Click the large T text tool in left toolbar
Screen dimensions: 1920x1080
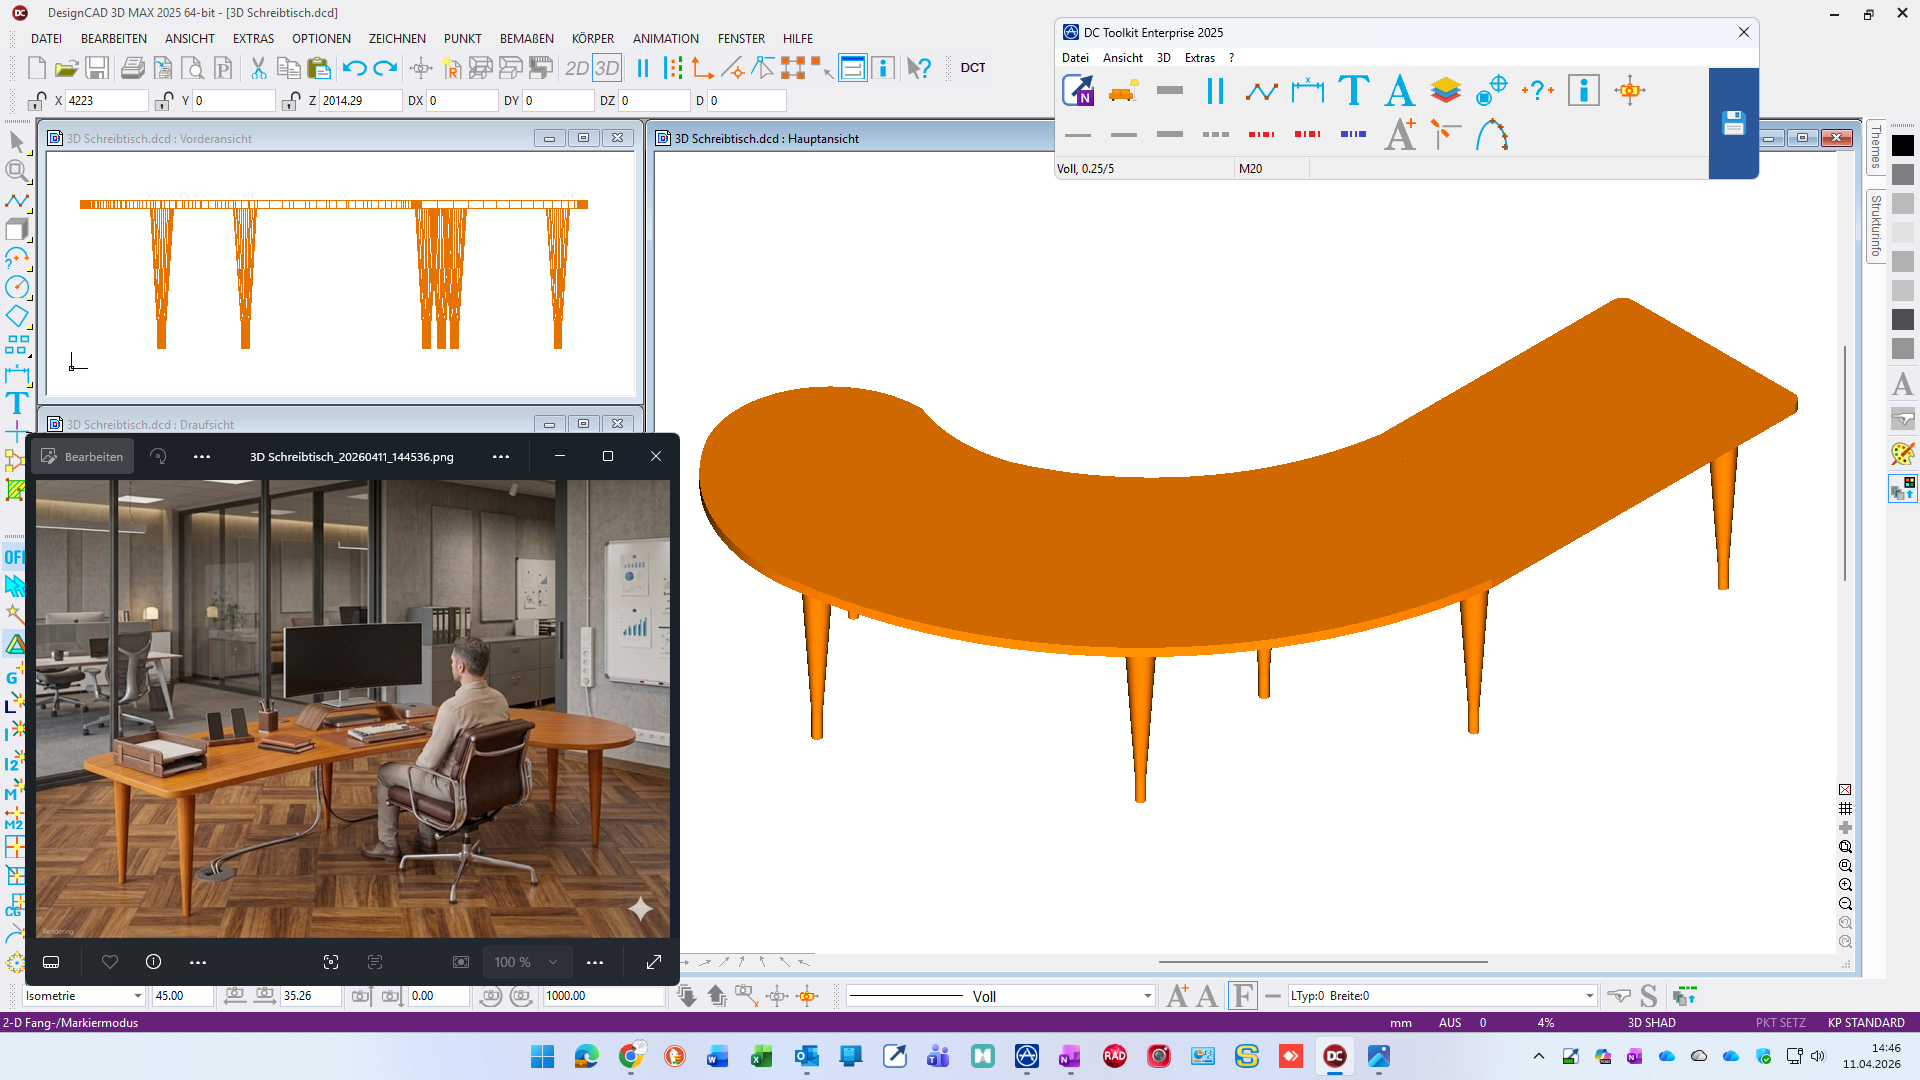pyautogui.click(x=16, y=403)
